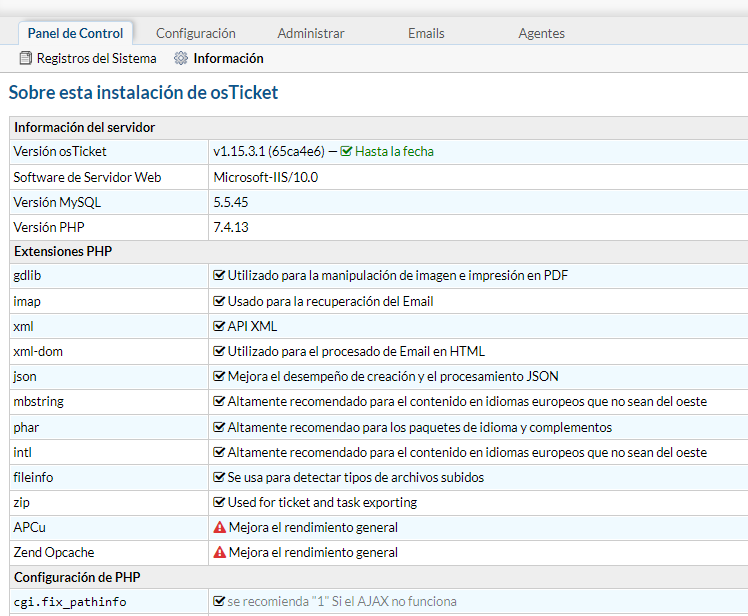Click the check icon in fileinfo row
Screen dimensions: 748x616
tap(218, 477)
